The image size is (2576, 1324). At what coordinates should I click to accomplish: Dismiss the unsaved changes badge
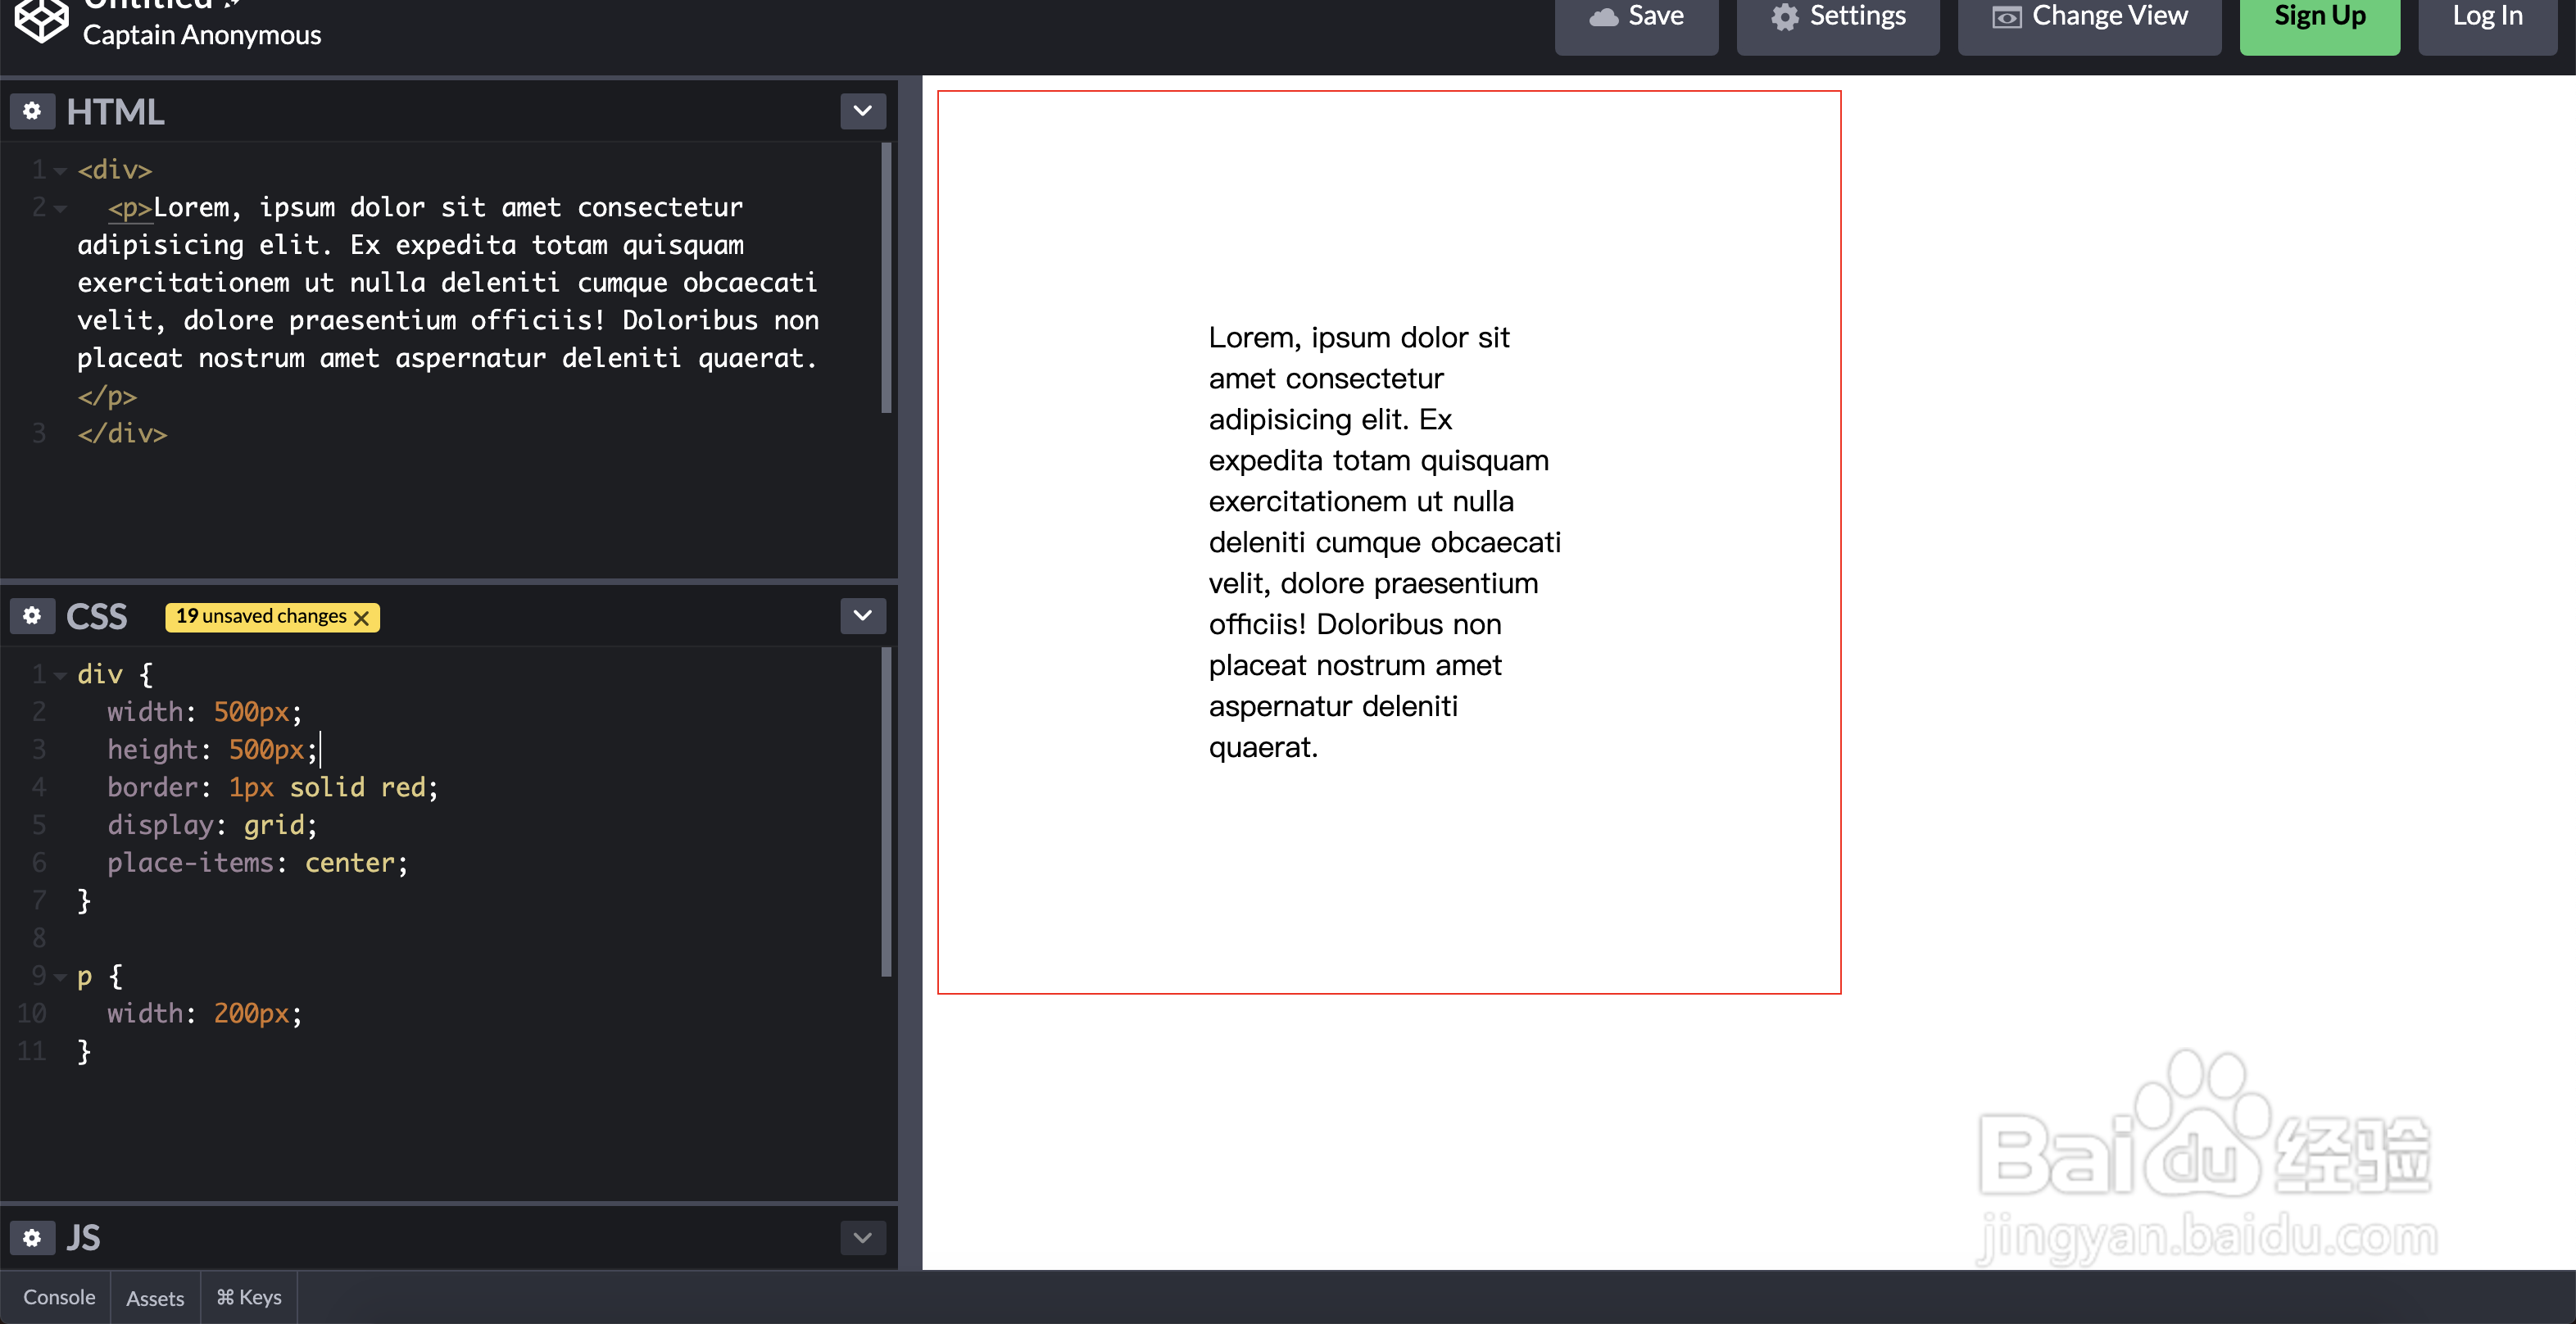362,618
